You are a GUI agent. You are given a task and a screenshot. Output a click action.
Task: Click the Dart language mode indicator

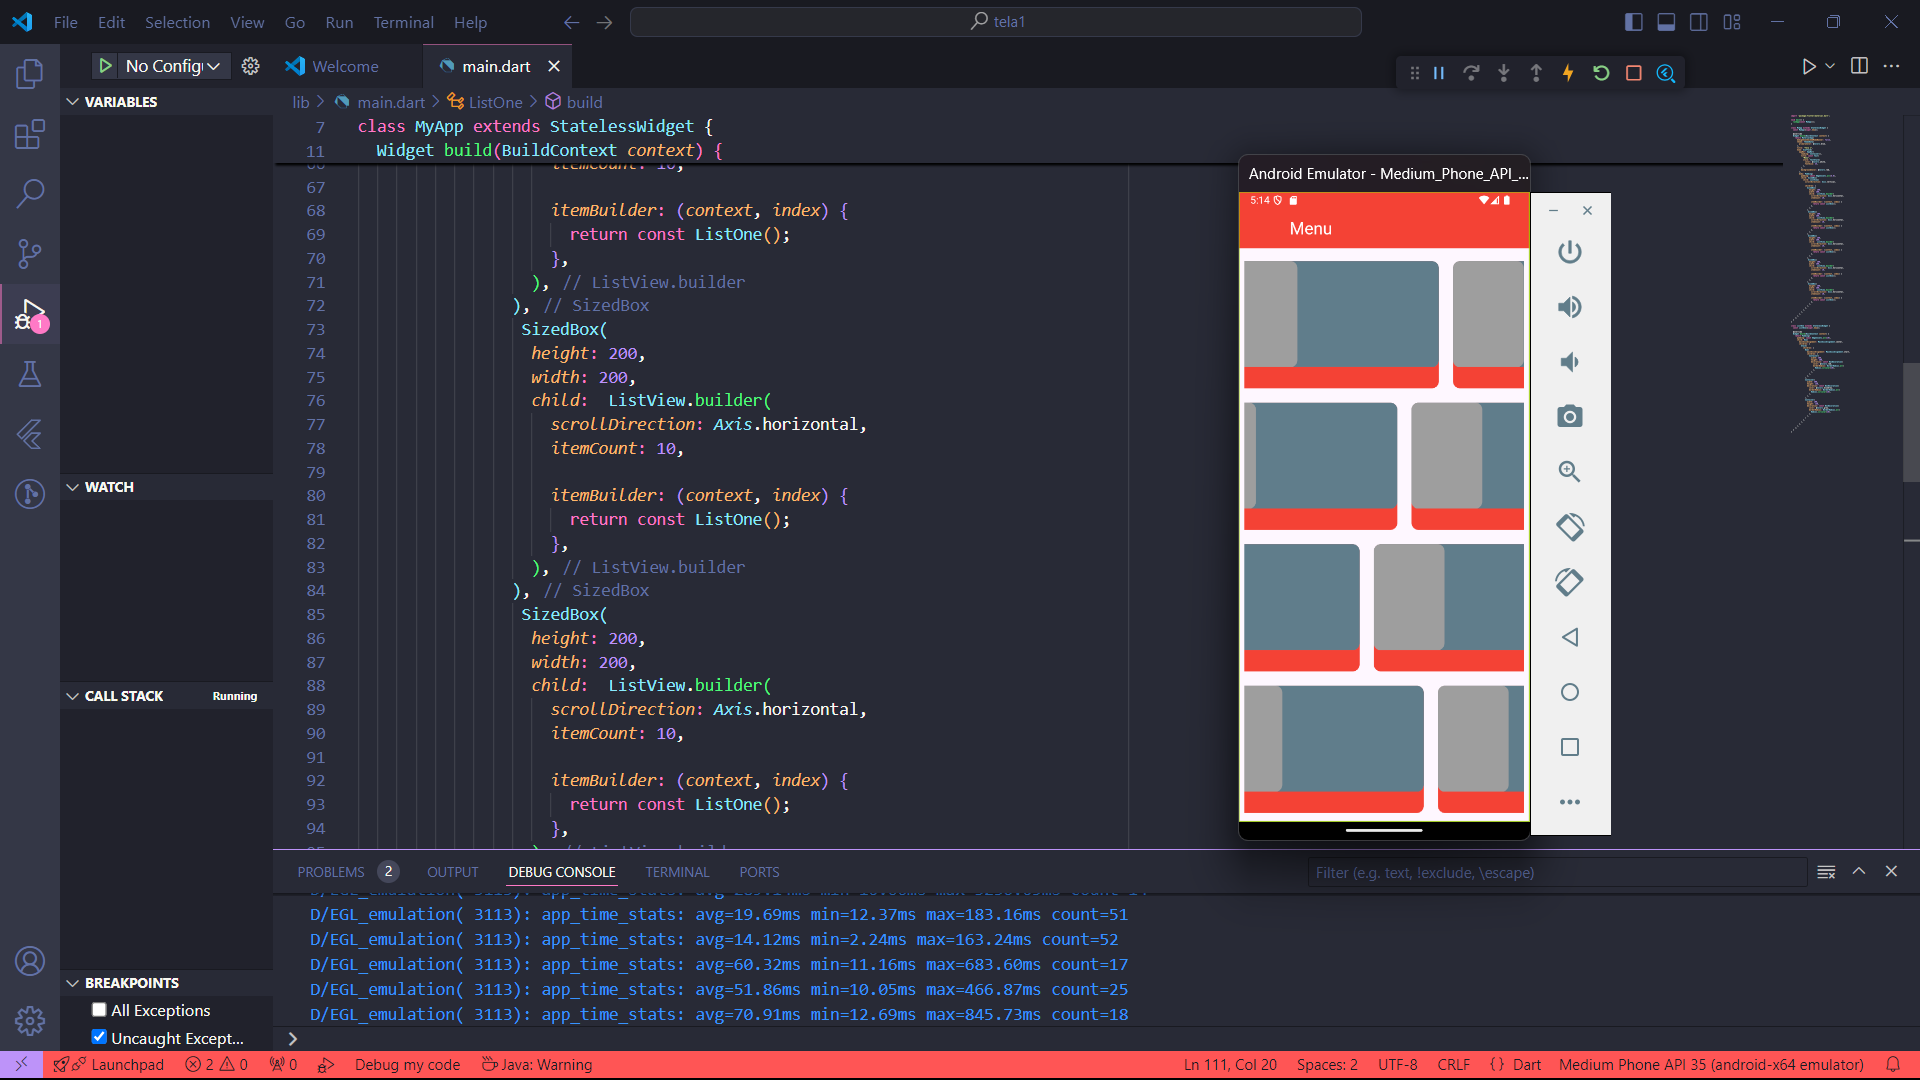point(1526,1065)
